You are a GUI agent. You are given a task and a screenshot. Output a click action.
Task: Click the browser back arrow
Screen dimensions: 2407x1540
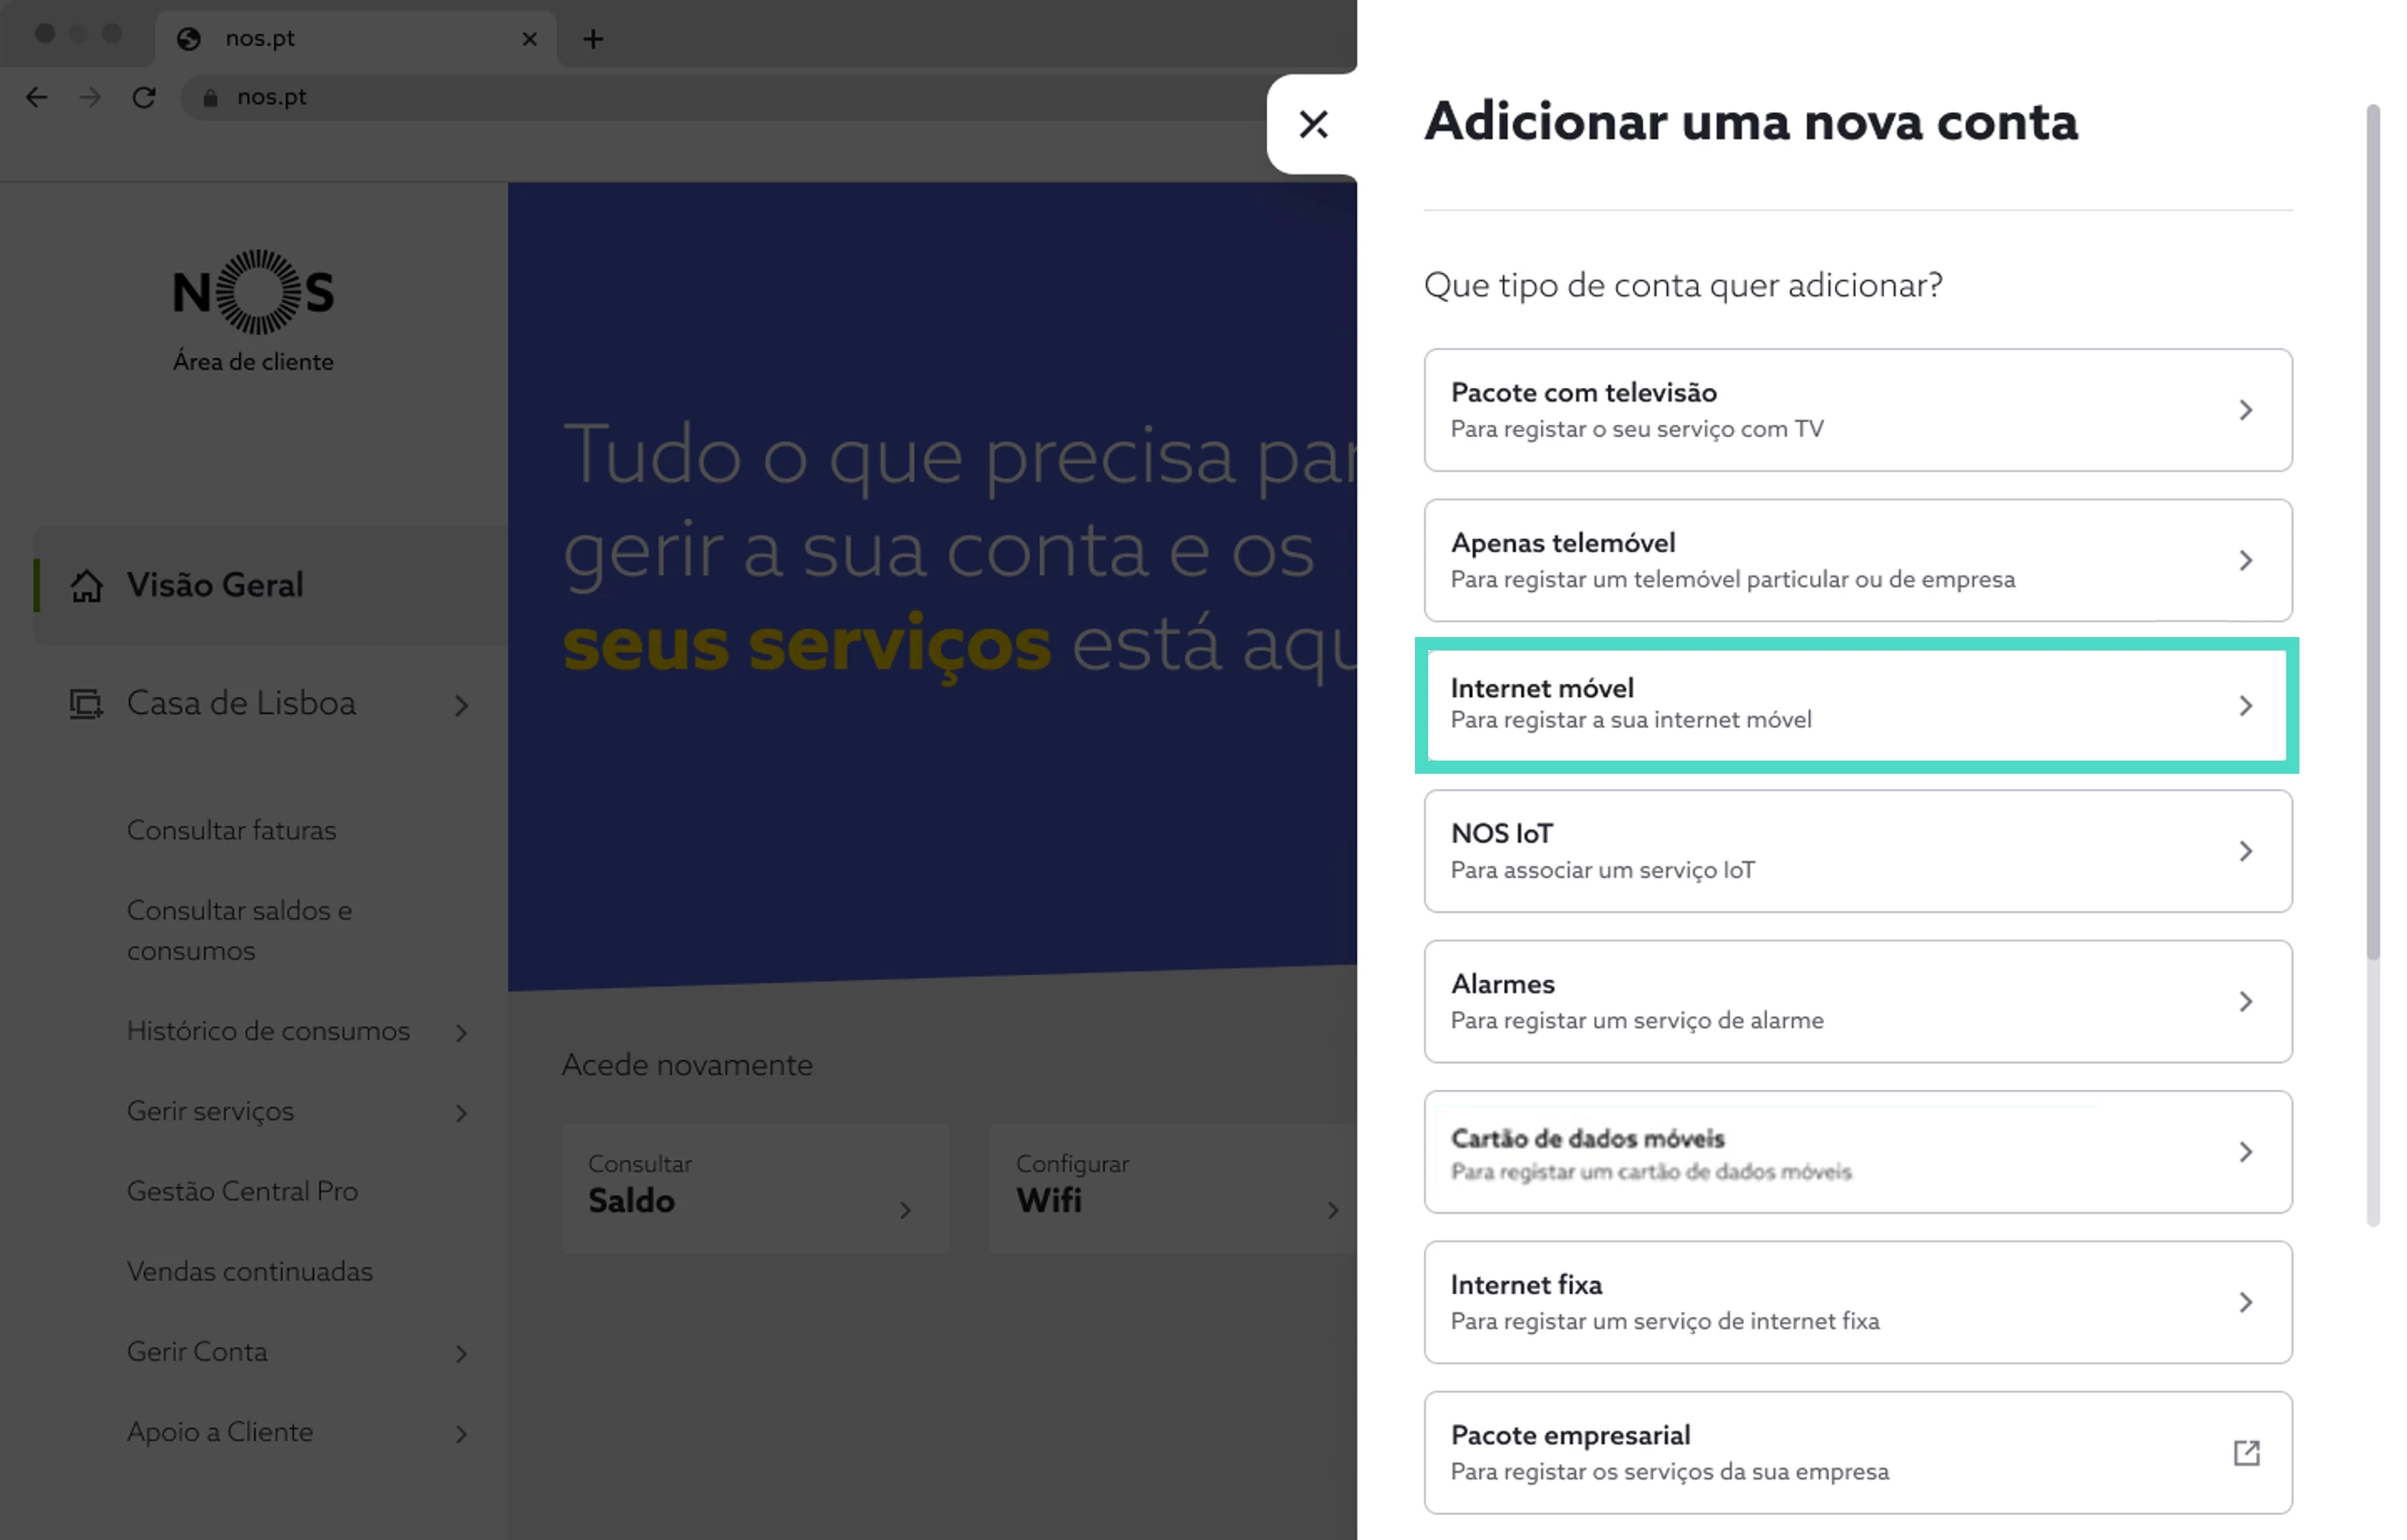(x=37, y=97)
